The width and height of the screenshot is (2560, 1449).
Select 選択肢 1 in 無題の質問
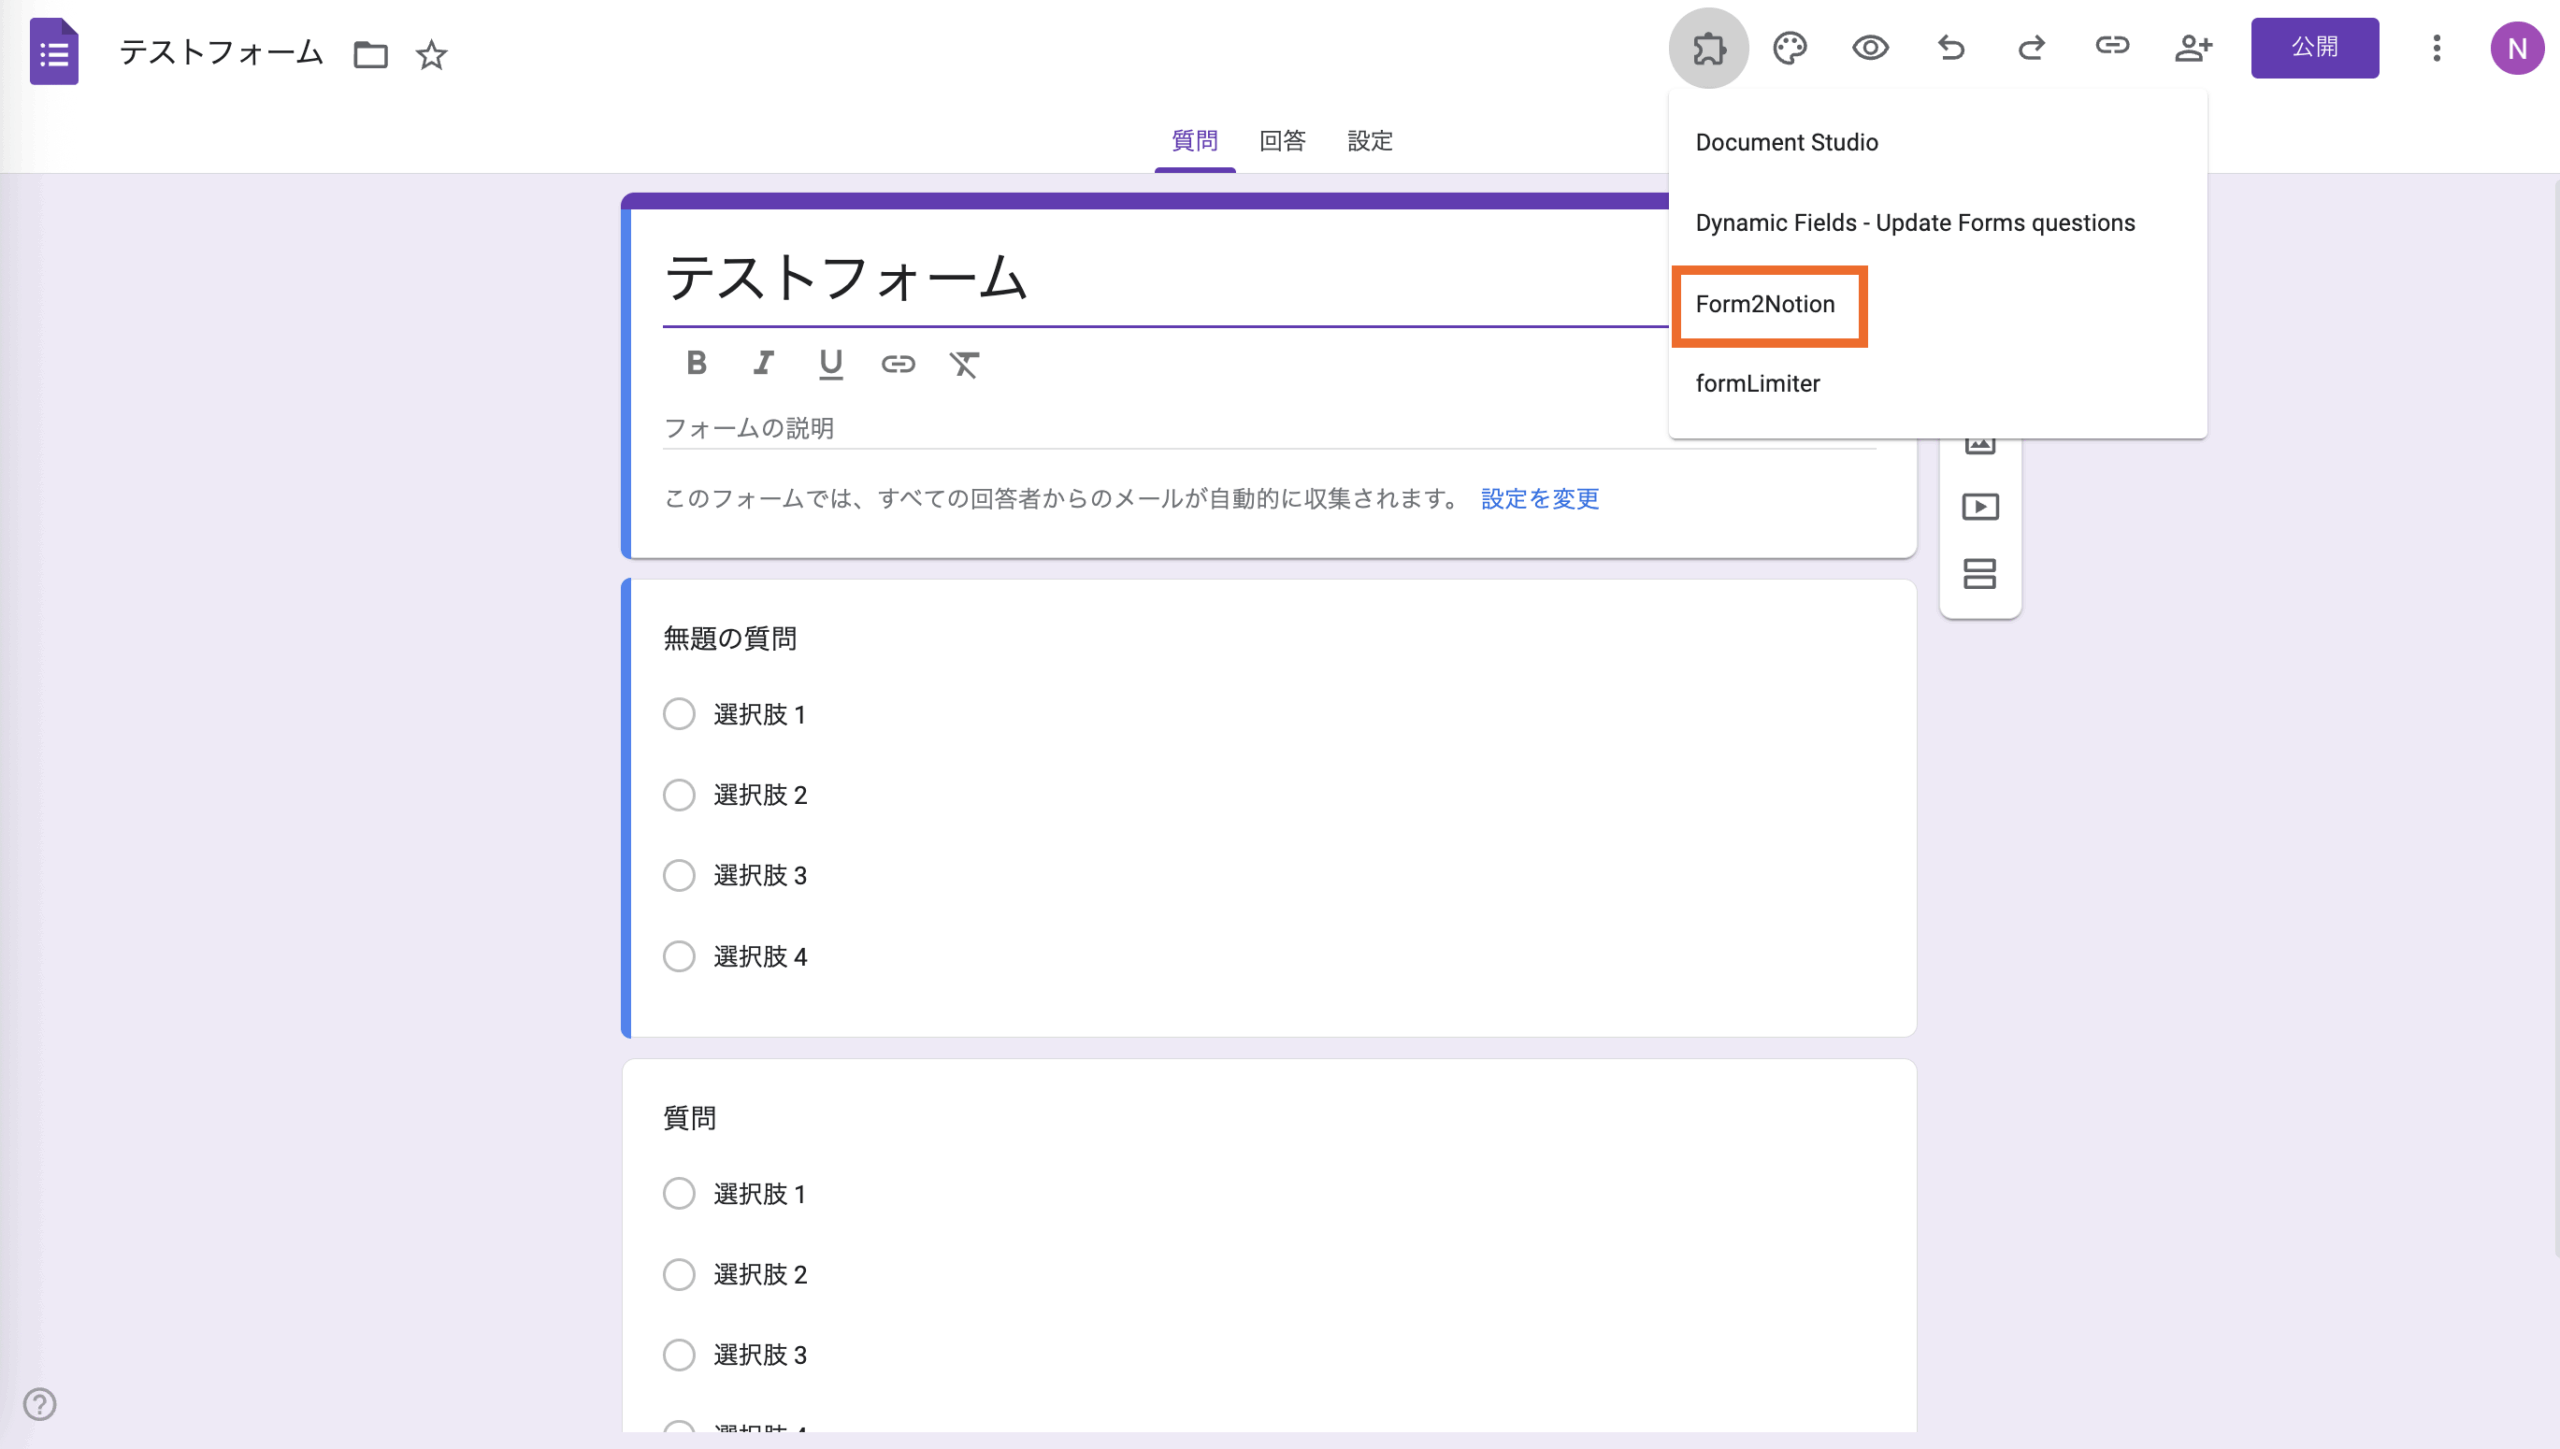tap(679, 714)
